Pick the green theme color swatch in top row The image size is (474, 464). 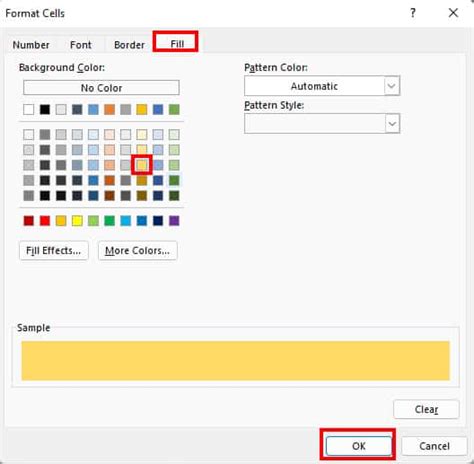174,109
